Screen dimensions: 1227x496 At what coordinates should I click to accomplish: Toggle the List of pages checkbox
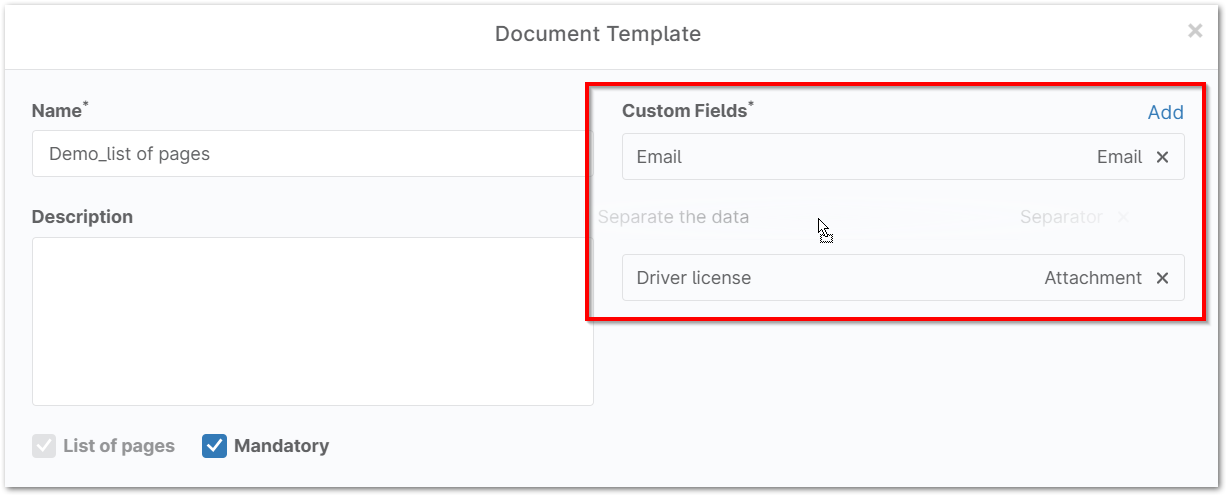[x=44, y=446]
